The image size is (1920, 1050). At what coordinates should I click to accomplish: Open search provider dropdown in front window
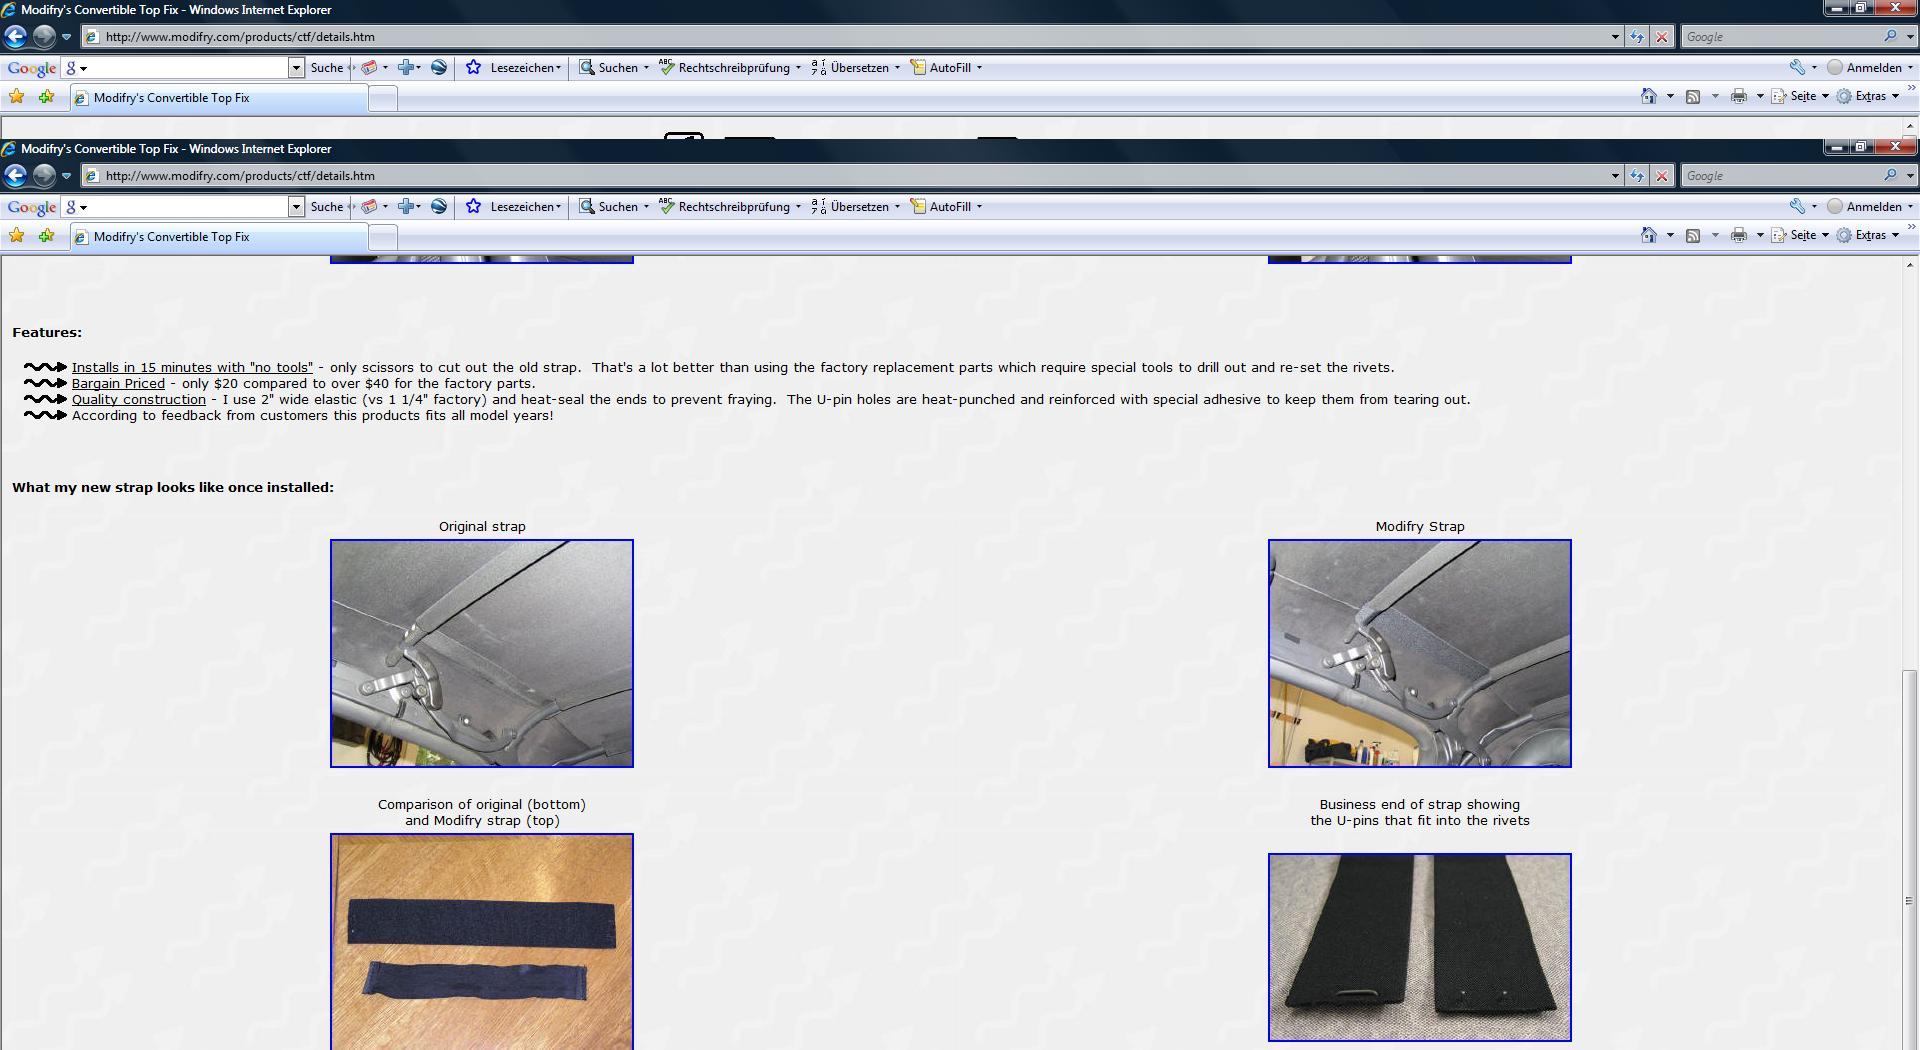1910,176
